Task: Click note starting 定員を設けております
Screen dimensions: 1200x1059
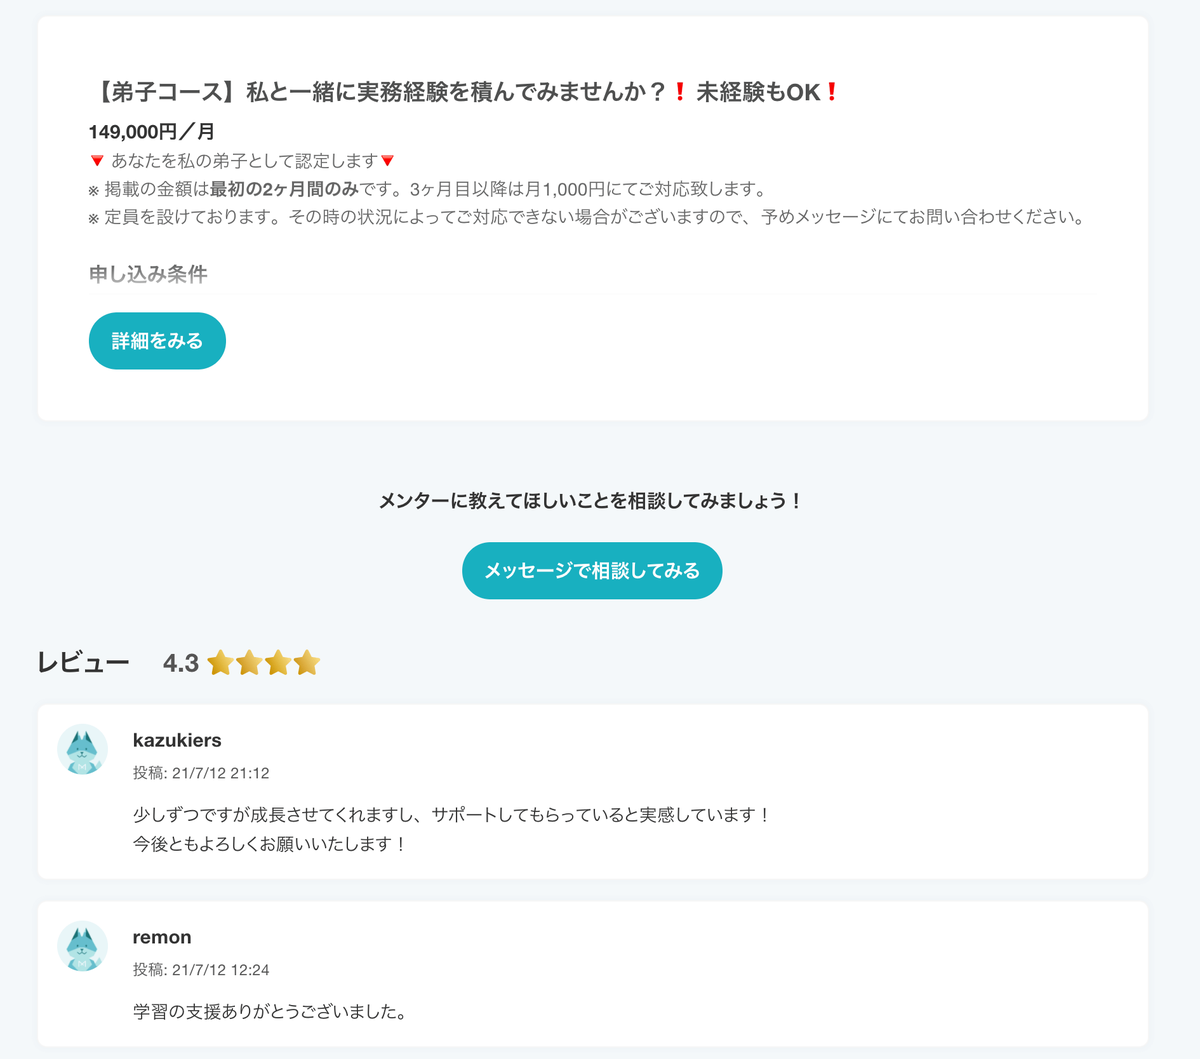Action: pos(588,217)
